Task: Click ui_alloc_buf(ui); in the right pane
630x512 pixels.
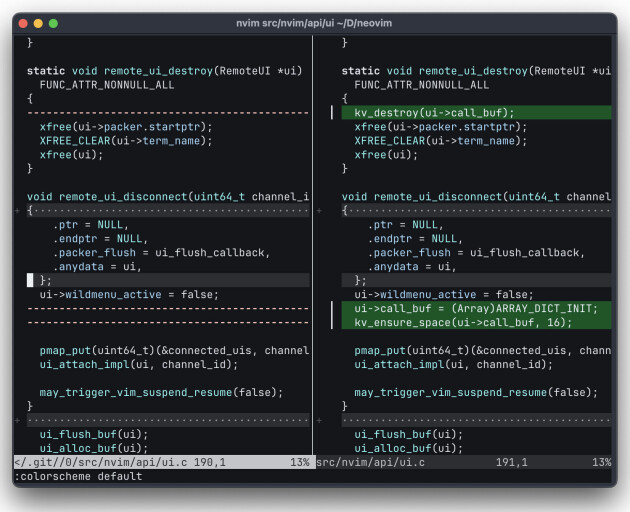Action: pos(408,449)
